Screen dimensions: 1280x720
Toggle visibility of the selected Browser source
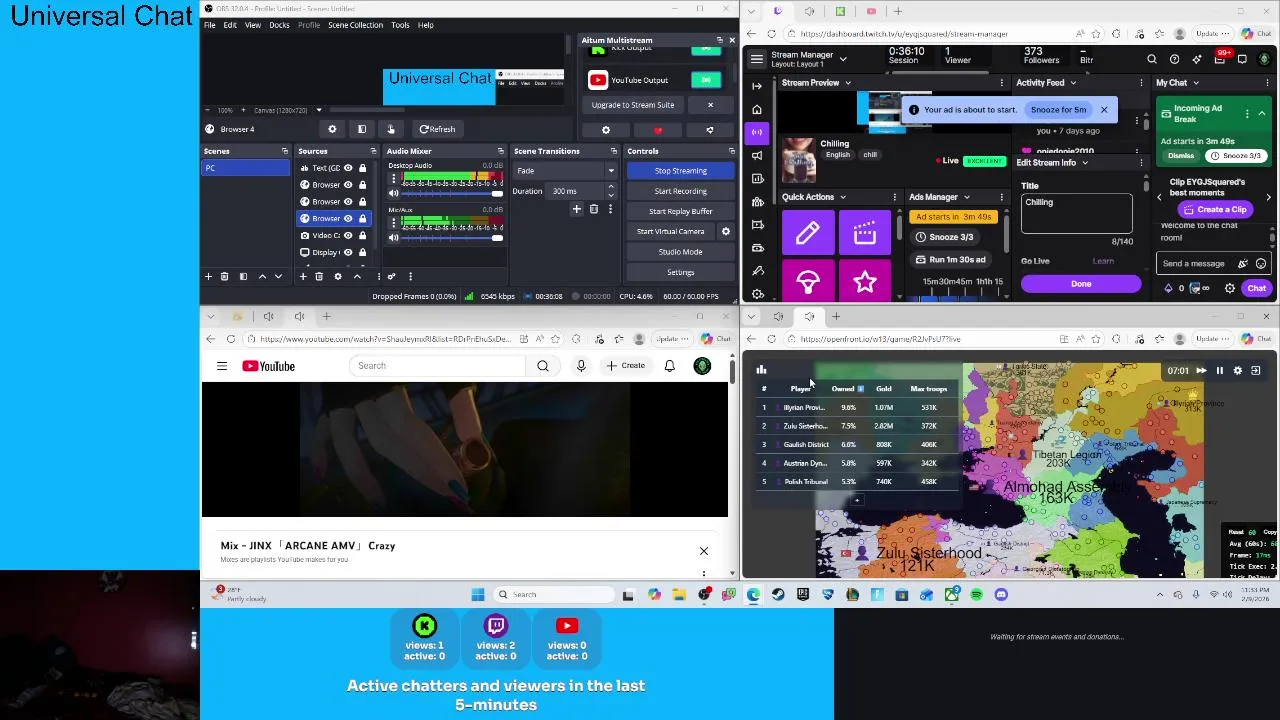pyautogui.click(x=348, y=218)
